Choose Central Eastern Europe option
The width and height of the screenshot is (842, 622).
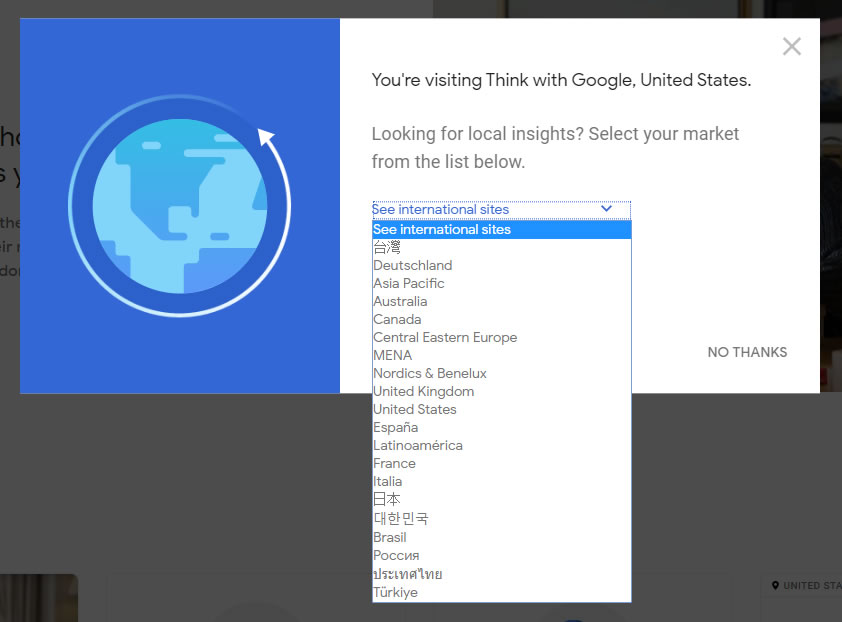point(445,337)
